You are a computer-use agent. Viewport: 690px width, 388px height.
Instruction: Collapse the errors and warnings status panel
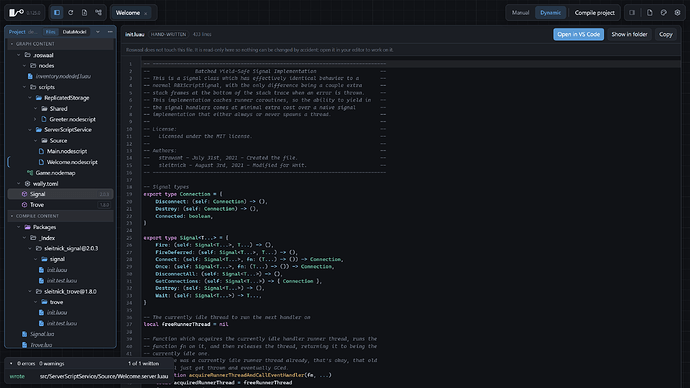(x=11, y=364)
